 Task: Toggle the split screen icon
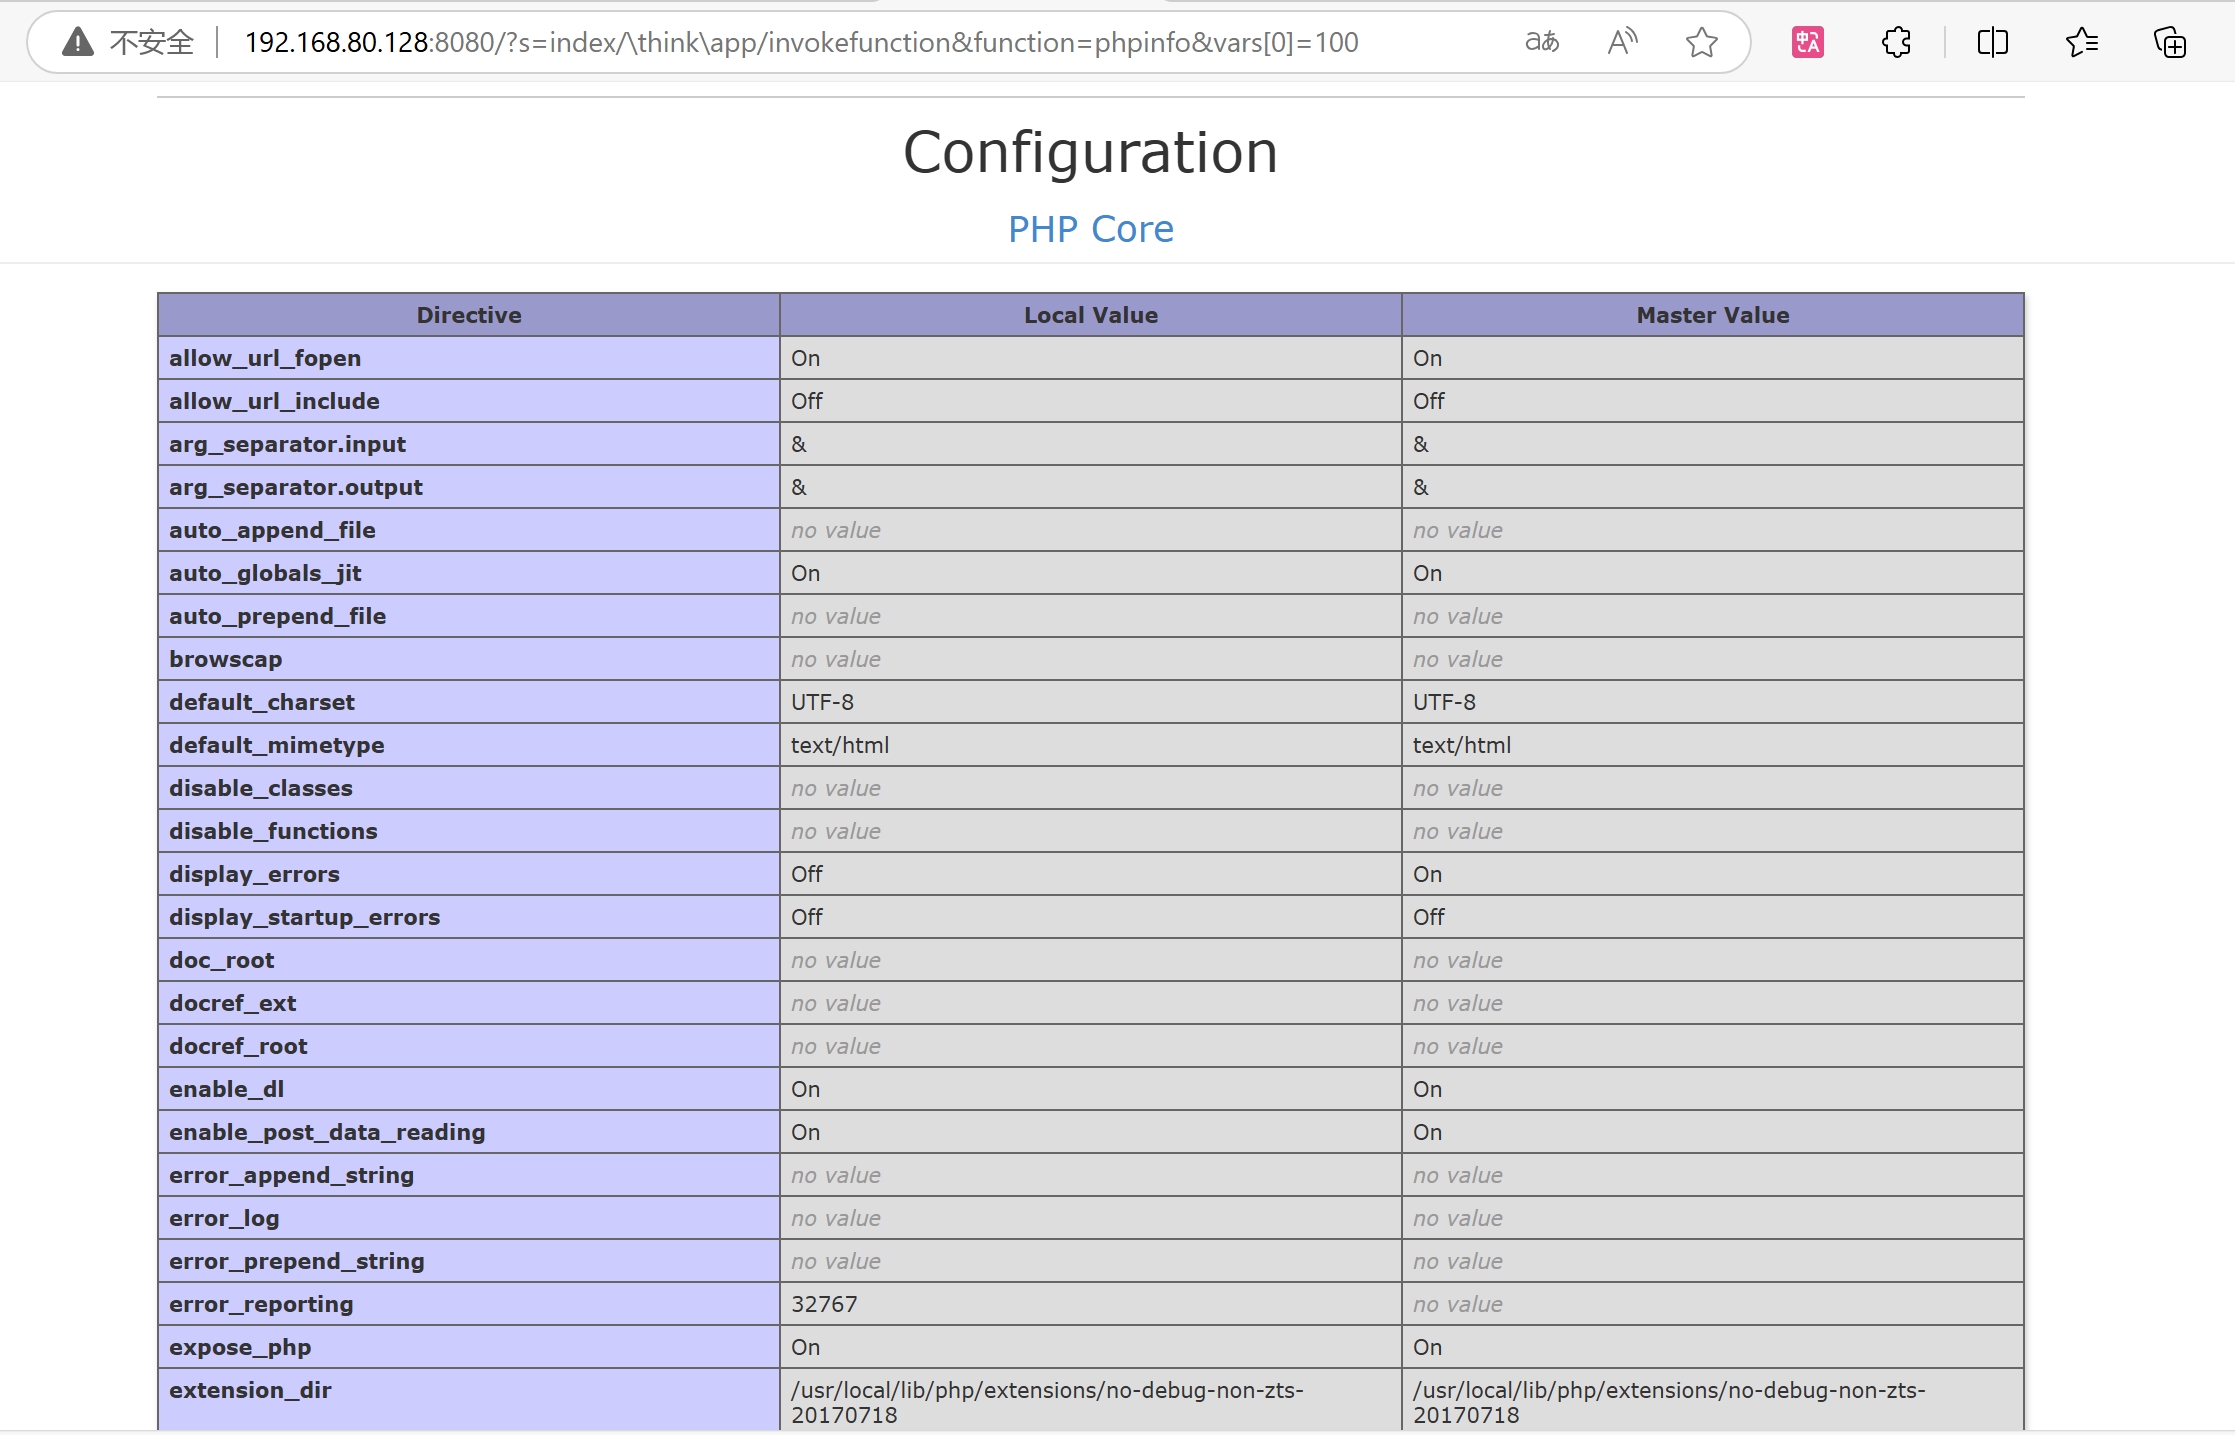[x=1992, y=42]
